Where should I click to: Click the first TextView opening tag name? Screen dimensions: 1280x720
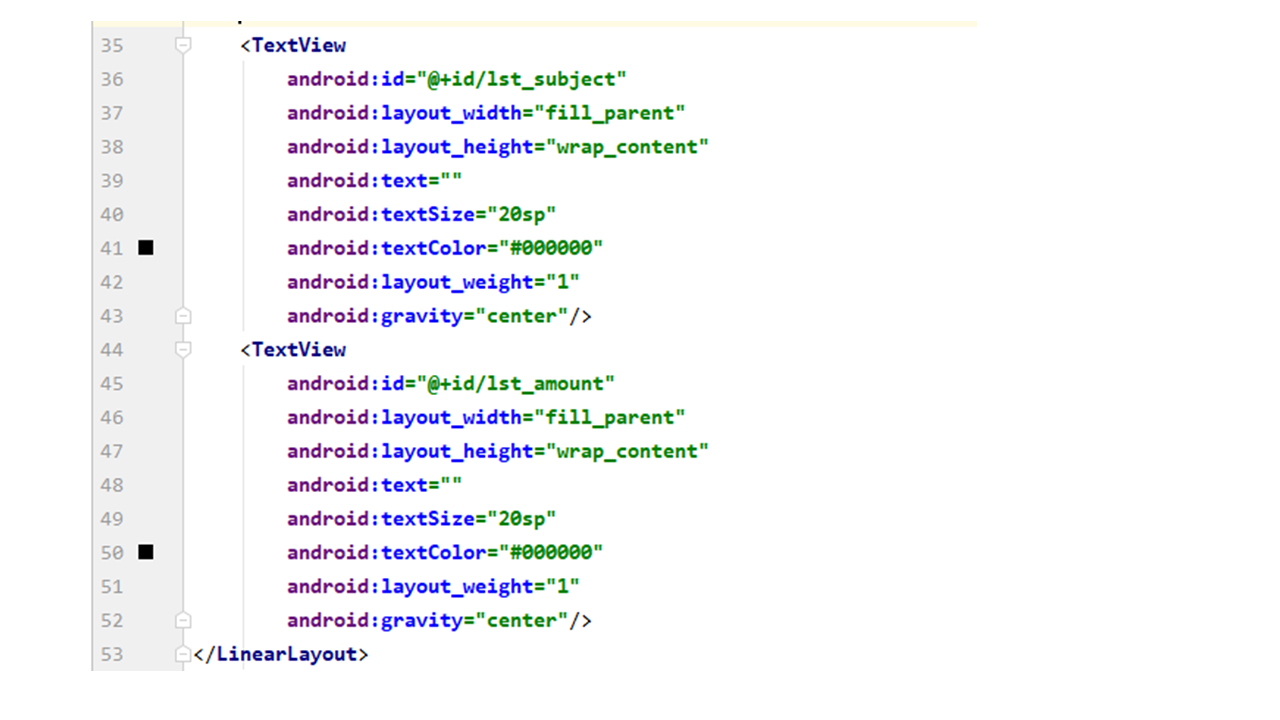tap(298, 45)
